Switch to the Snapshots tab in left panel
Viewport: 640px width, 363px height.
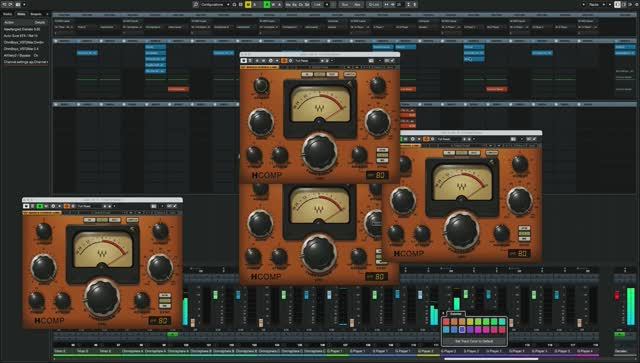click(x=36, y=14)
